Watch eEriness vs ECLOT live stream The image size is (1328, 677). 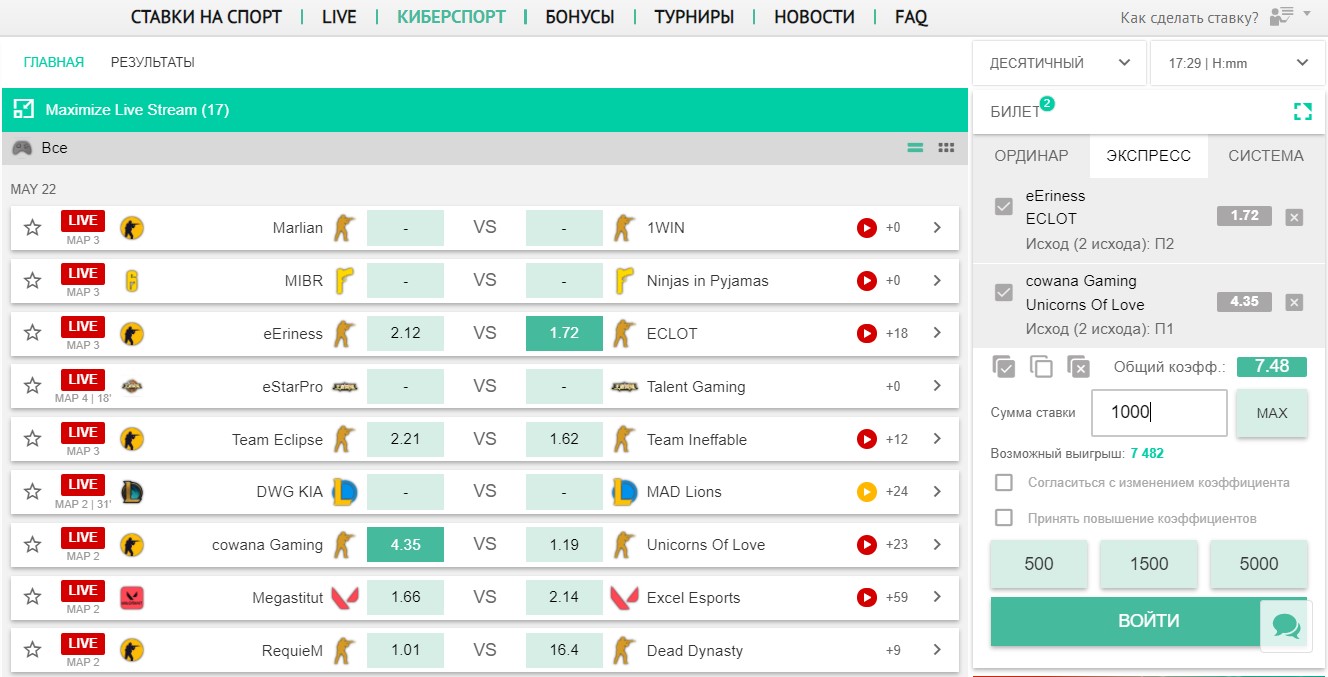[x=867, y=333]
